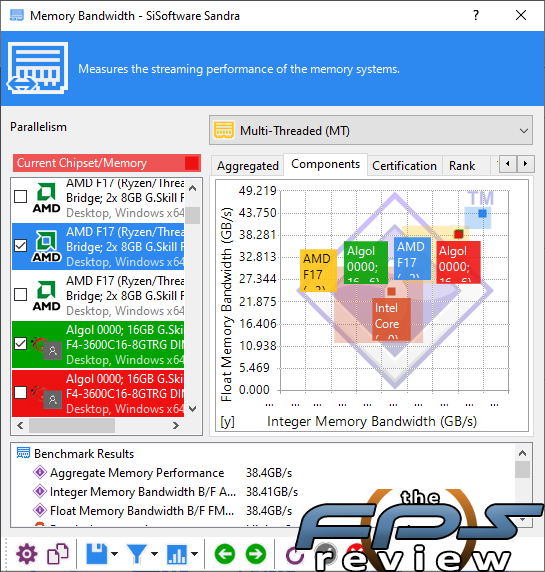Click the results panel scroll up arrow
545x572 pixels.
click(x=522, y=453)
